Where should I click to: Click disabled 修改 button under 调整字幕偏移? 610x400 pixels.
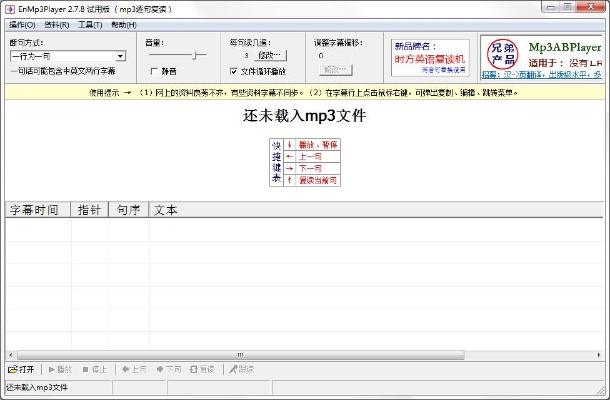click(335, 70)
